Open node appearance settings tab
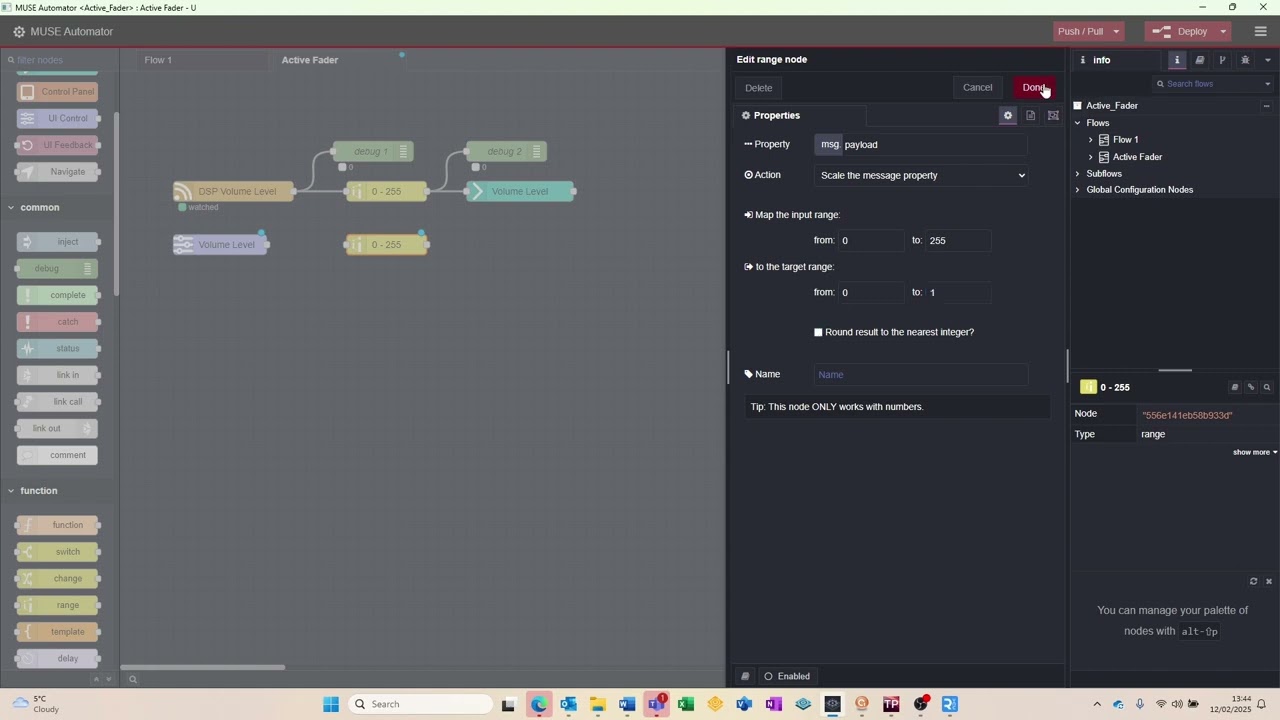 tap(1053, 116)
